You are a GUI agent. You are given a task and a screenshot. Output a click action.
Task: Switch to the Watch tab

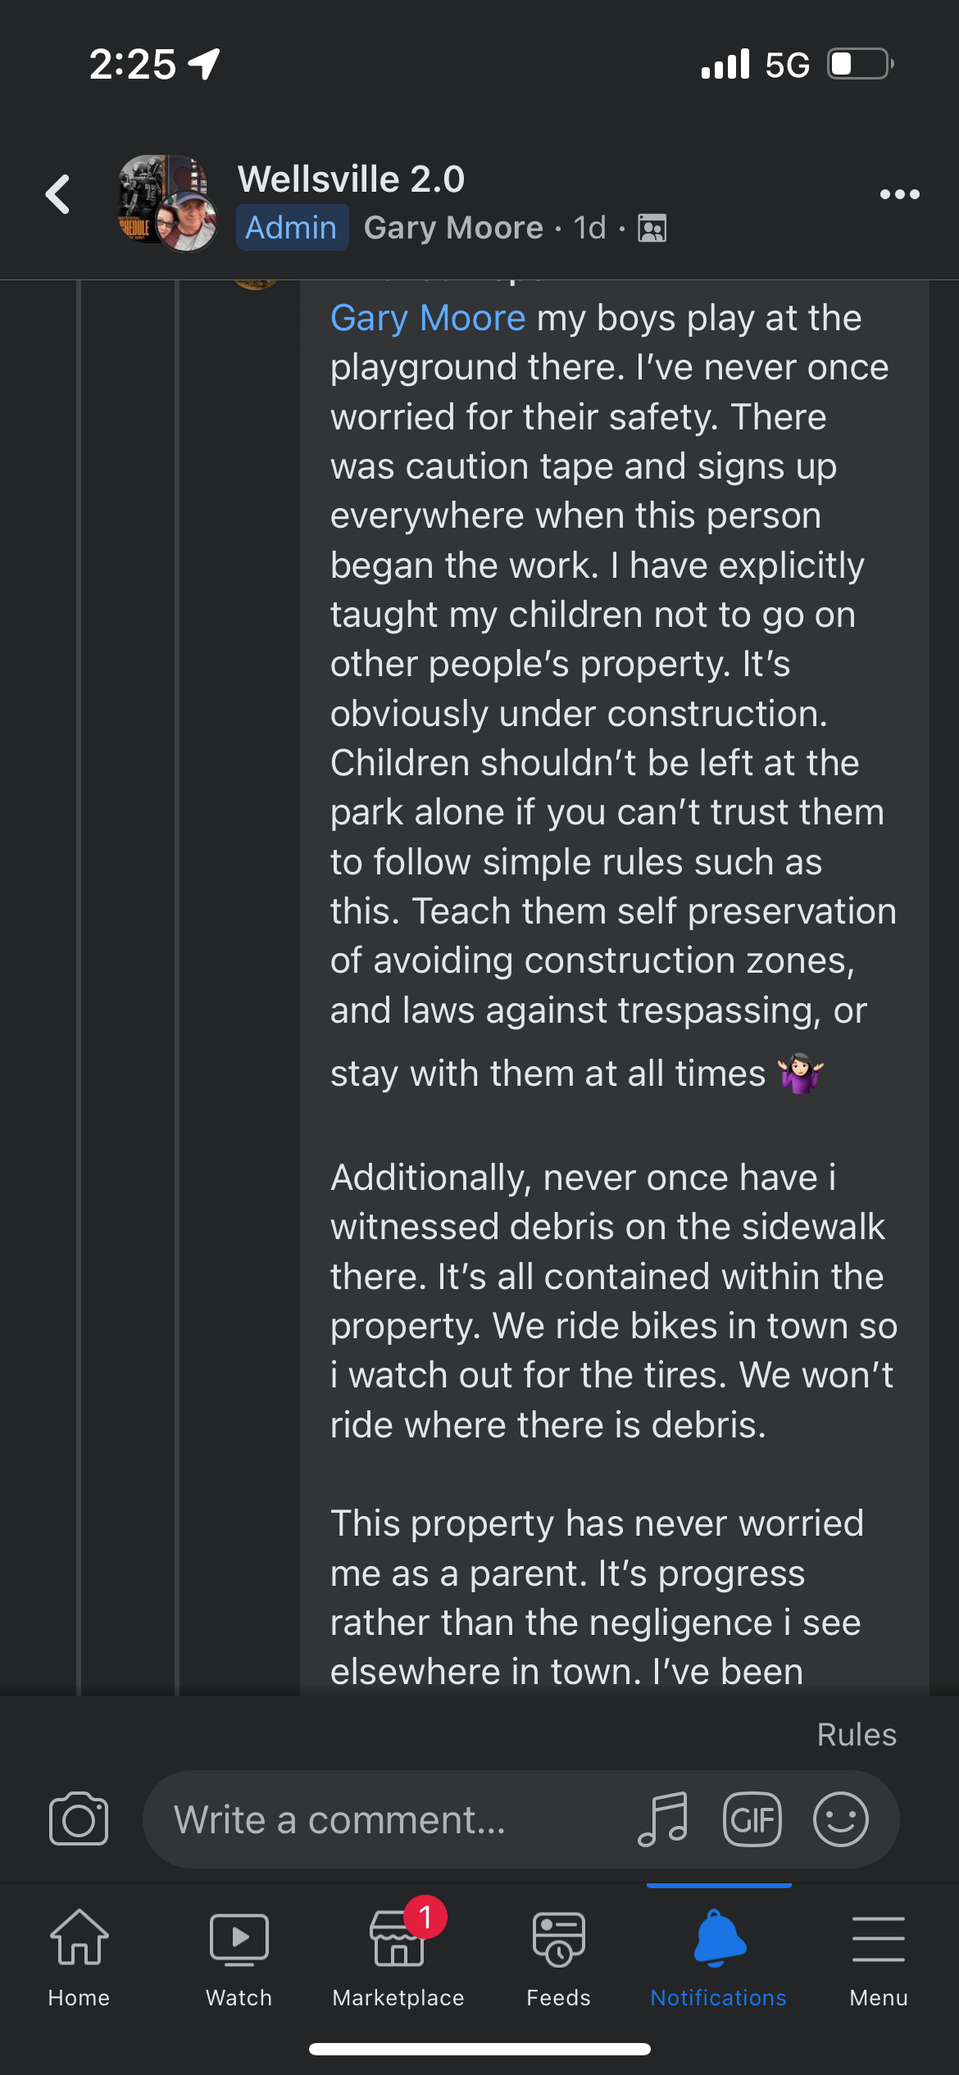coord(239,1957)
